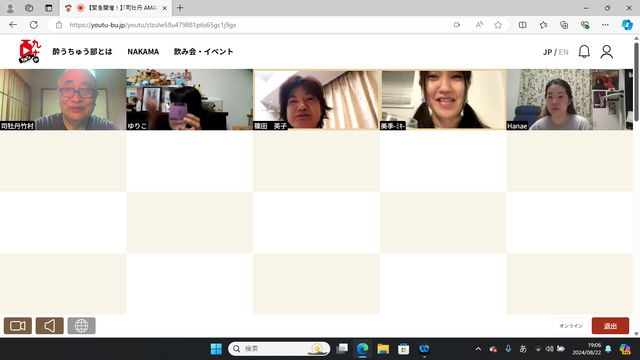Open 酔うちゅう部とは menu item
640x360 pixels.
click(82, 52)
